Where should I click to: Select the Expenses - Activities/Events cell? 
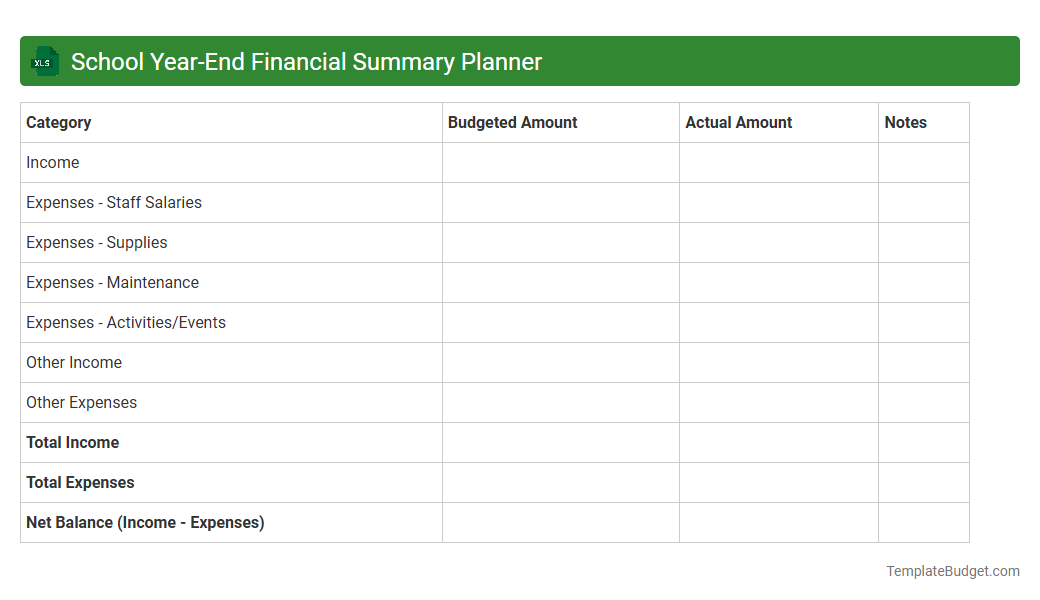[125, 322]
